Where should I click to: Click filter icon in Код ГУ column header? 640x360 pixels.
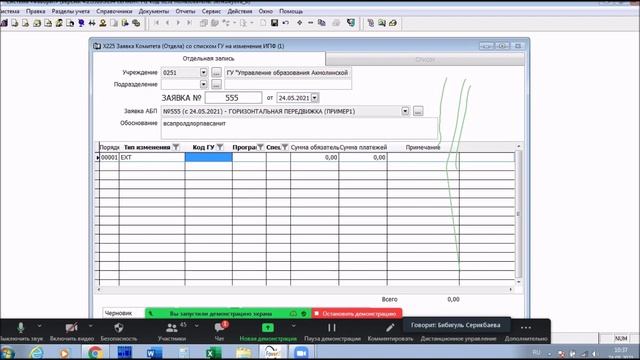pyautogui.click(x=220, y=147)
